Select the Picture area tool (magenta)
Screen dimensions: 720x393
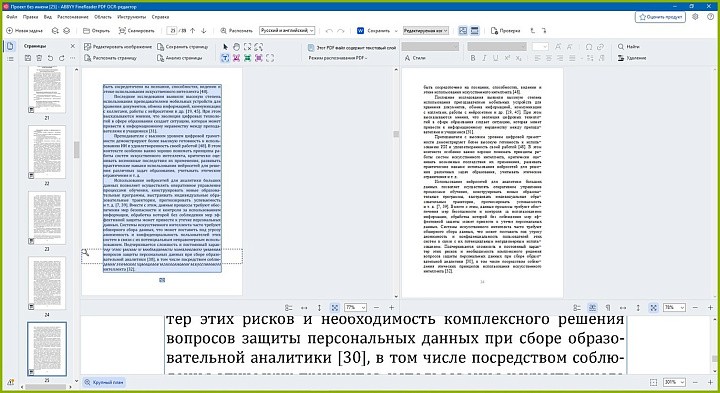click(236, 58)
